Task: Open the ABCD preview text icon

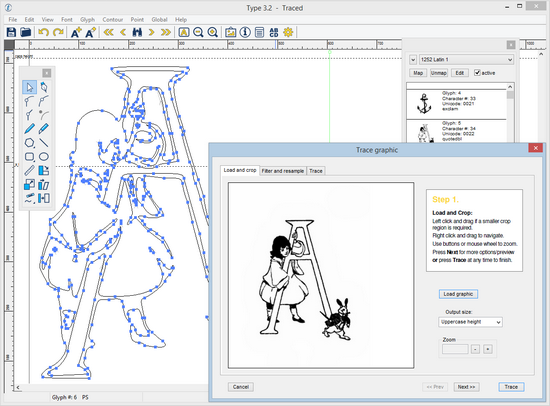Action: click(x=274, y=32)
